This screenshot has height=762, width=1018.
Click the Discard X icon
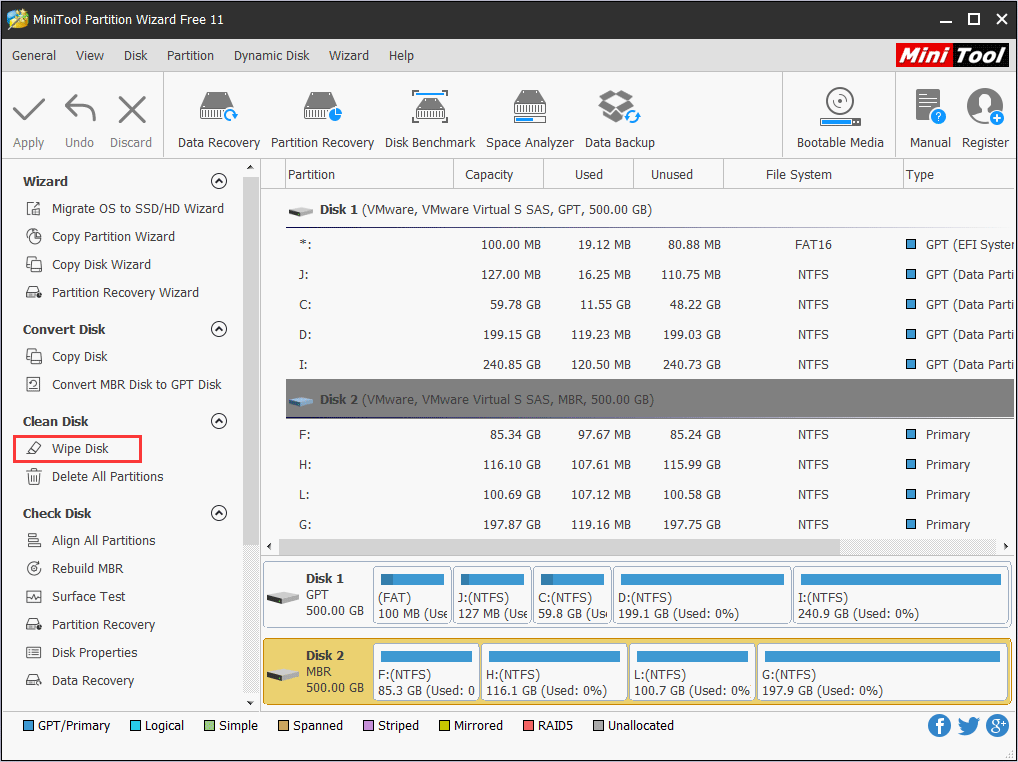pos(132,109)
